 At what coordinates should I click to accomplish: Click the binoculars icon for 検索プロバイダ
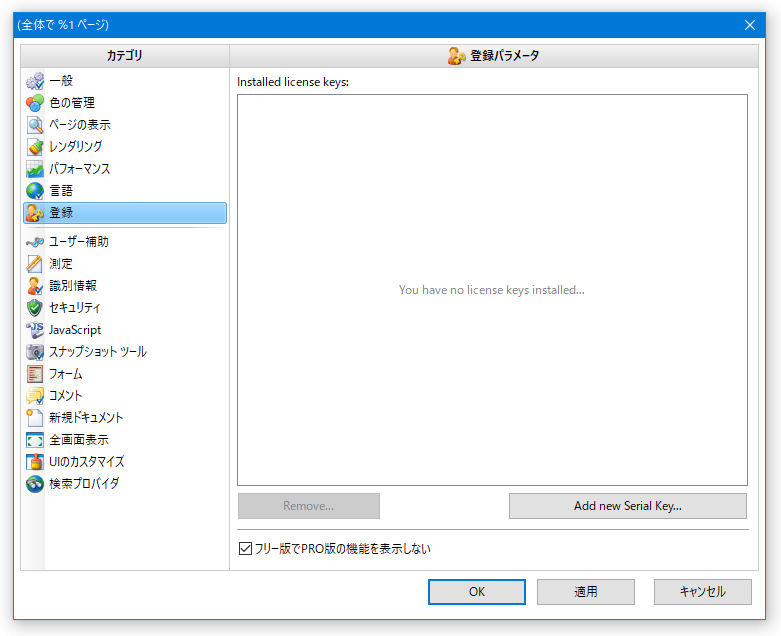pyautogui.click(x=35, y=484)
